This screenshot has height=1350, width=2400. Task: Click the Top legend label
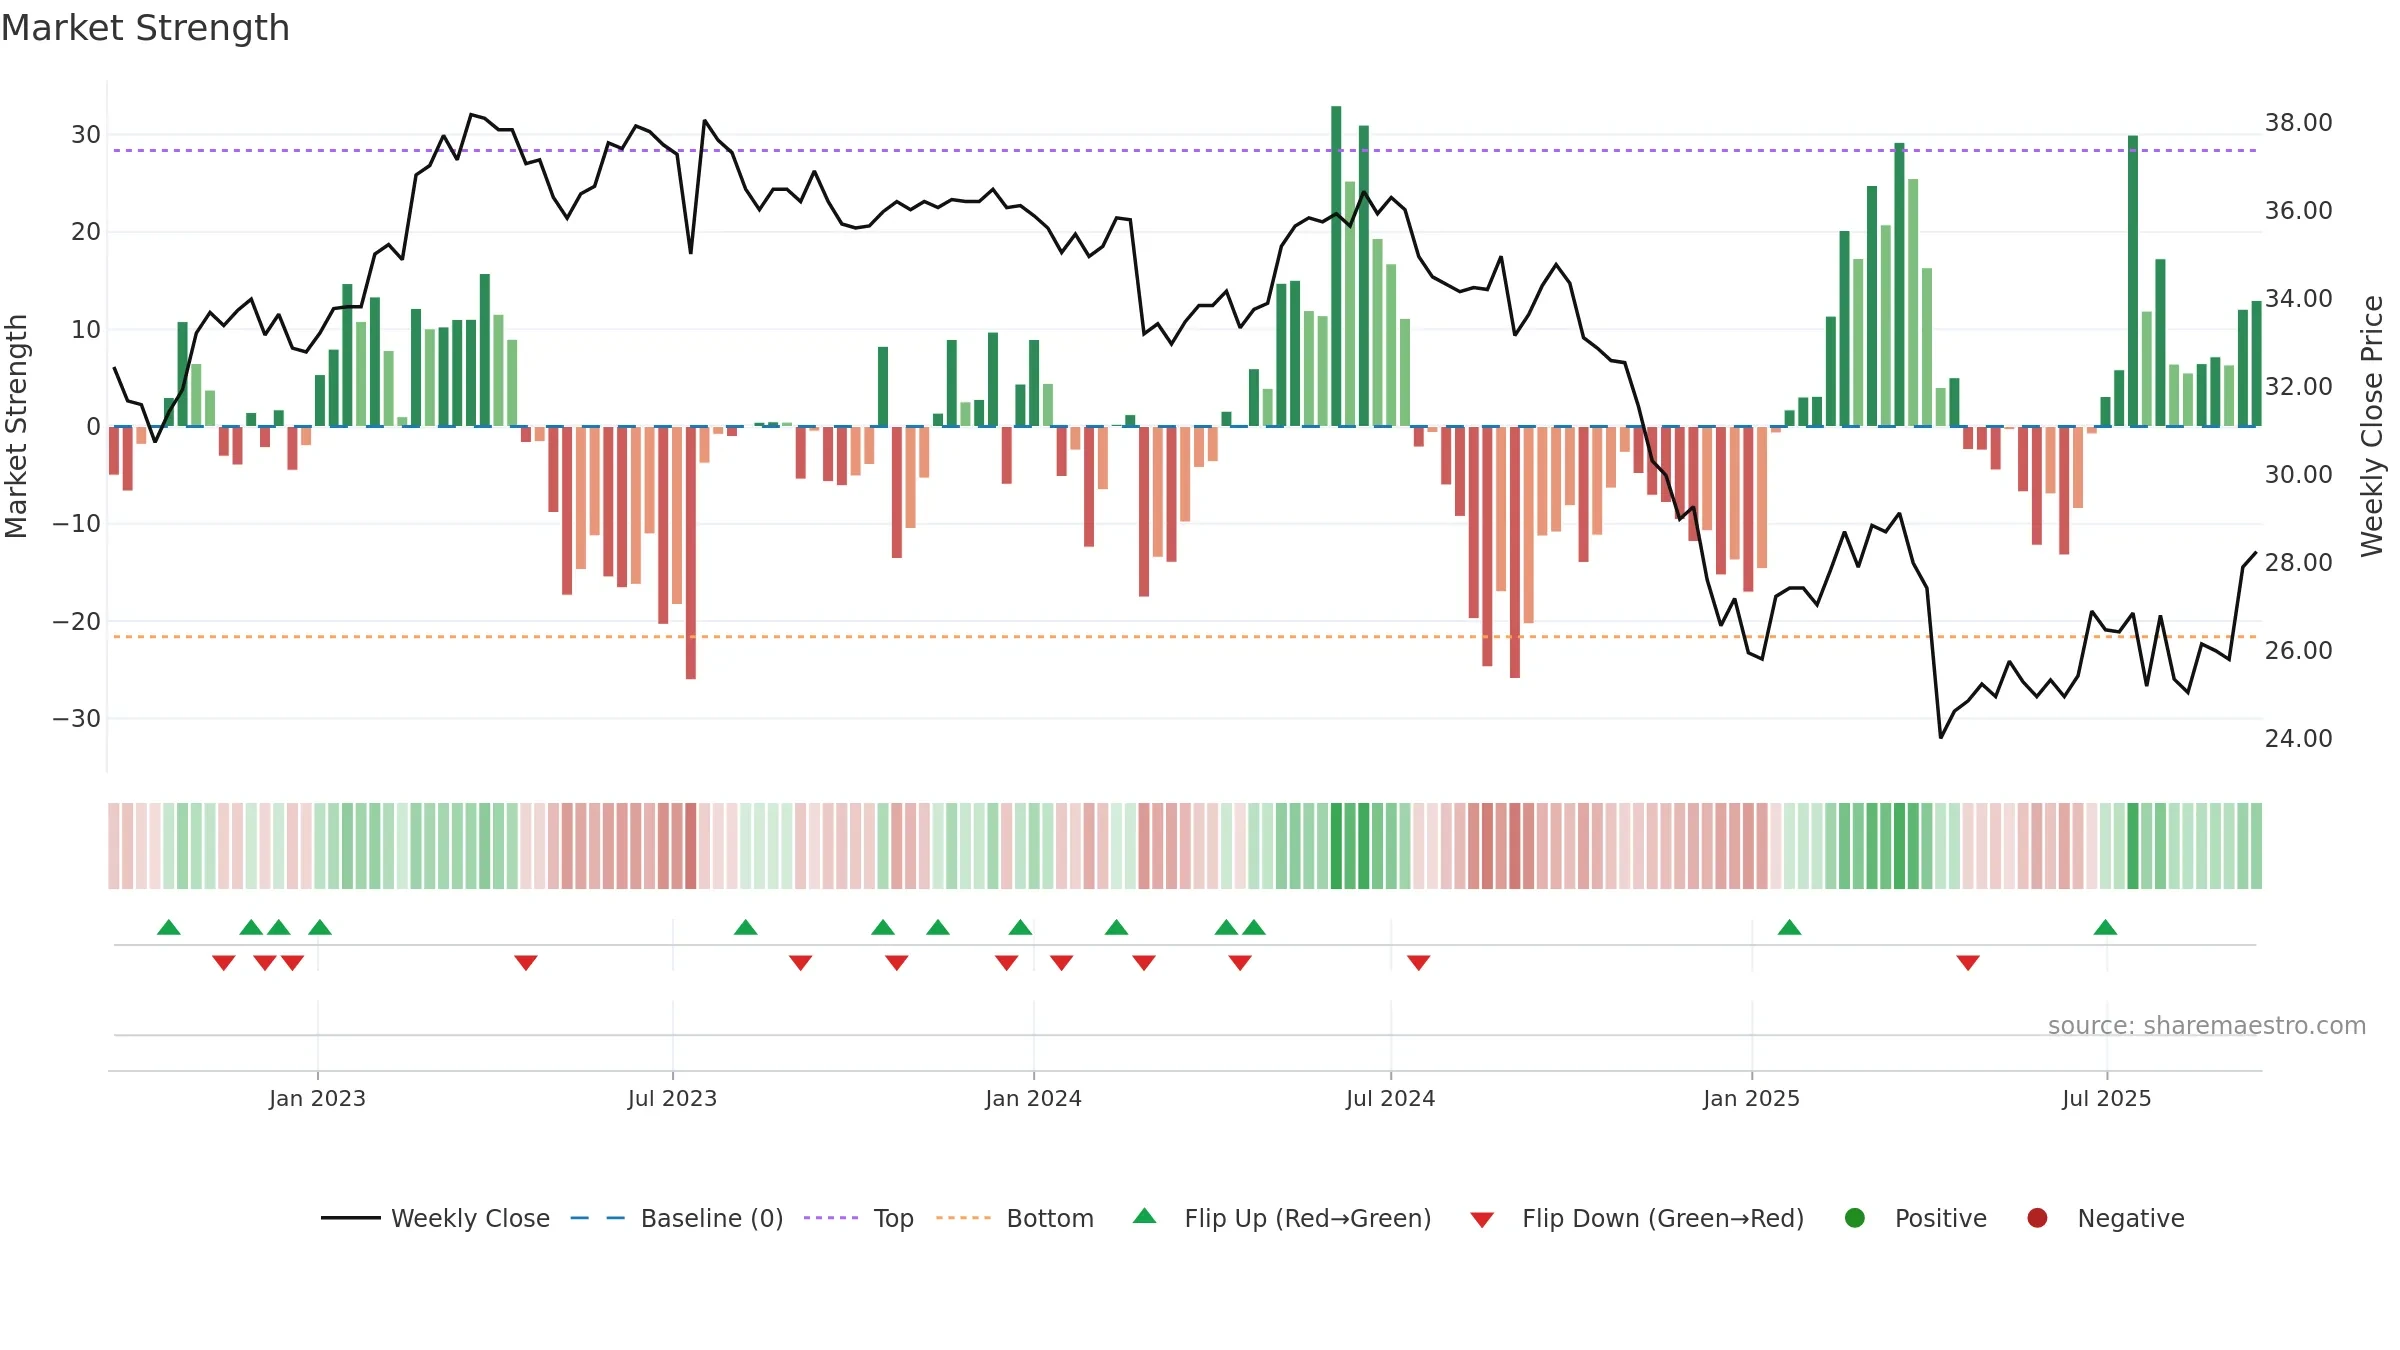(x=893, y=1218)
